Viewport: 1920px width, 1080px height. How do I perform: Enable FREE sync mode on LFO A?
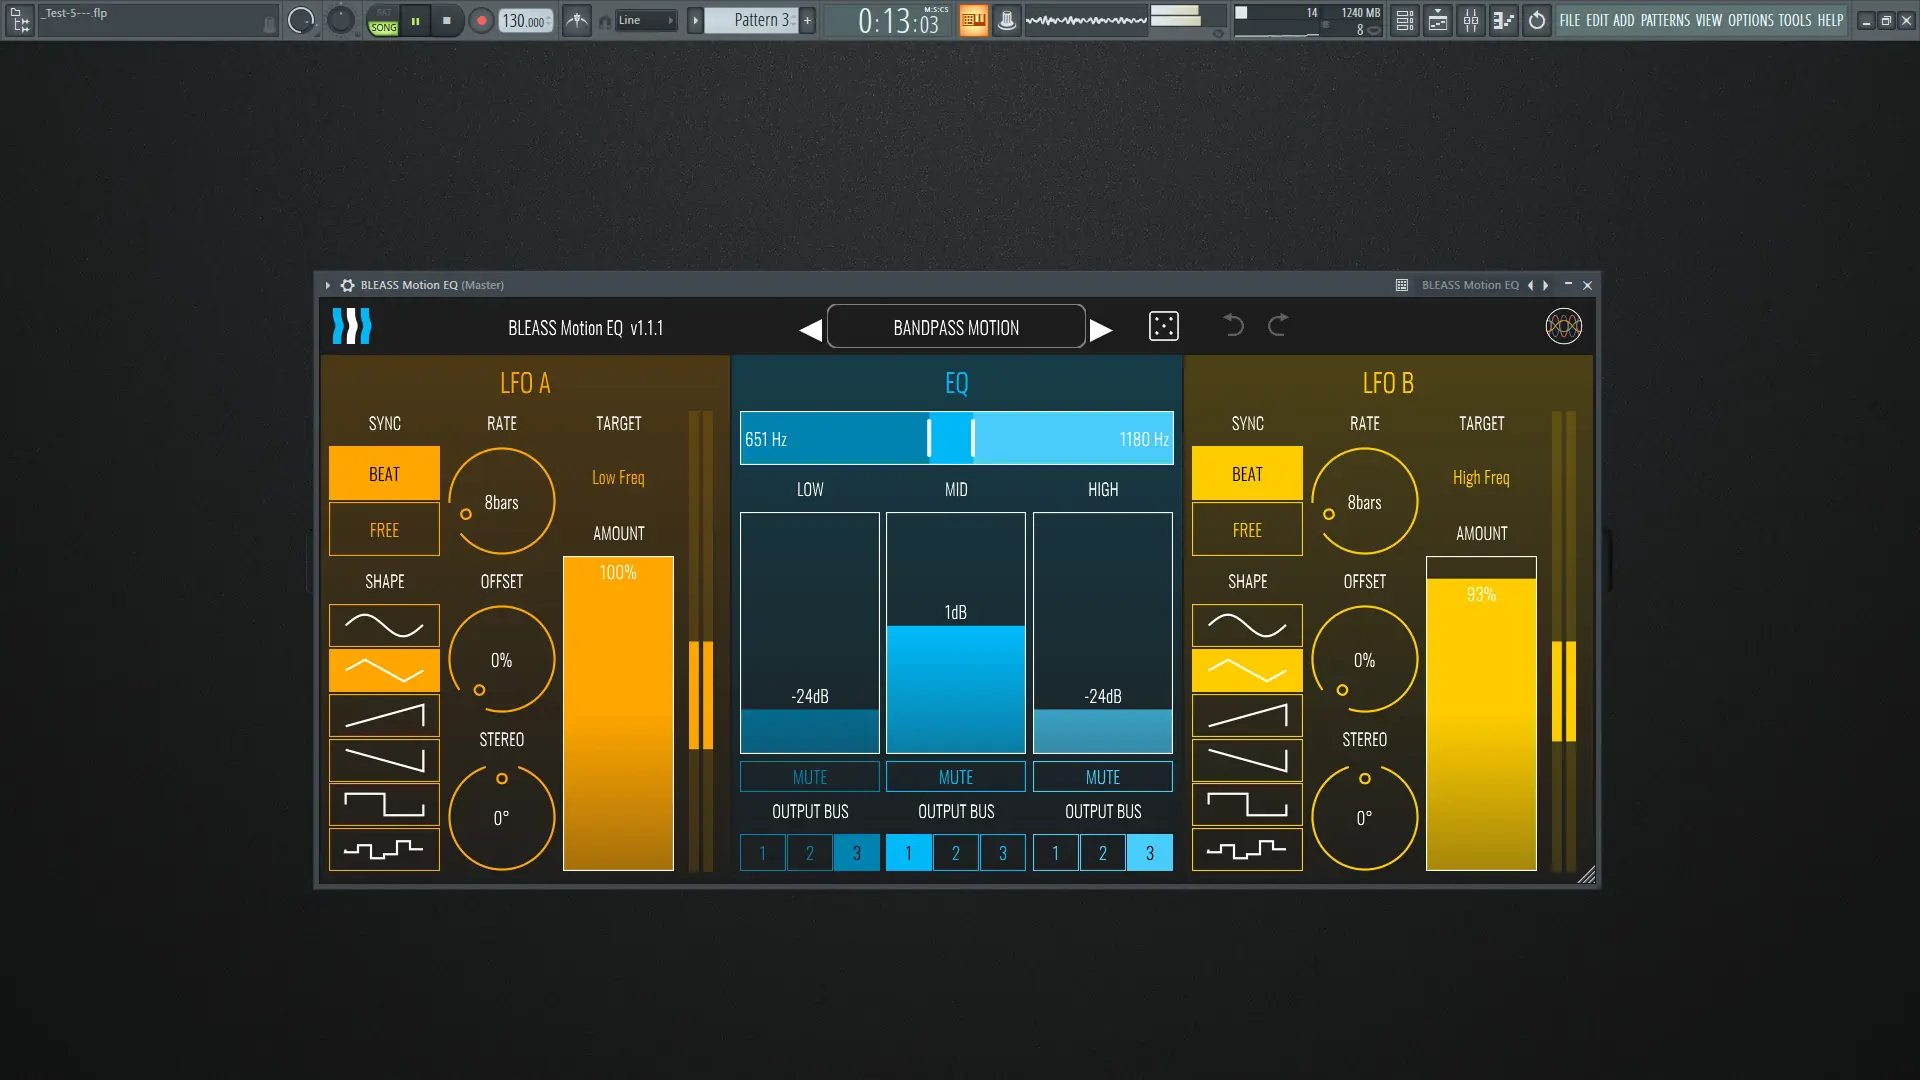pyautogui.click(x=383, y=529)
